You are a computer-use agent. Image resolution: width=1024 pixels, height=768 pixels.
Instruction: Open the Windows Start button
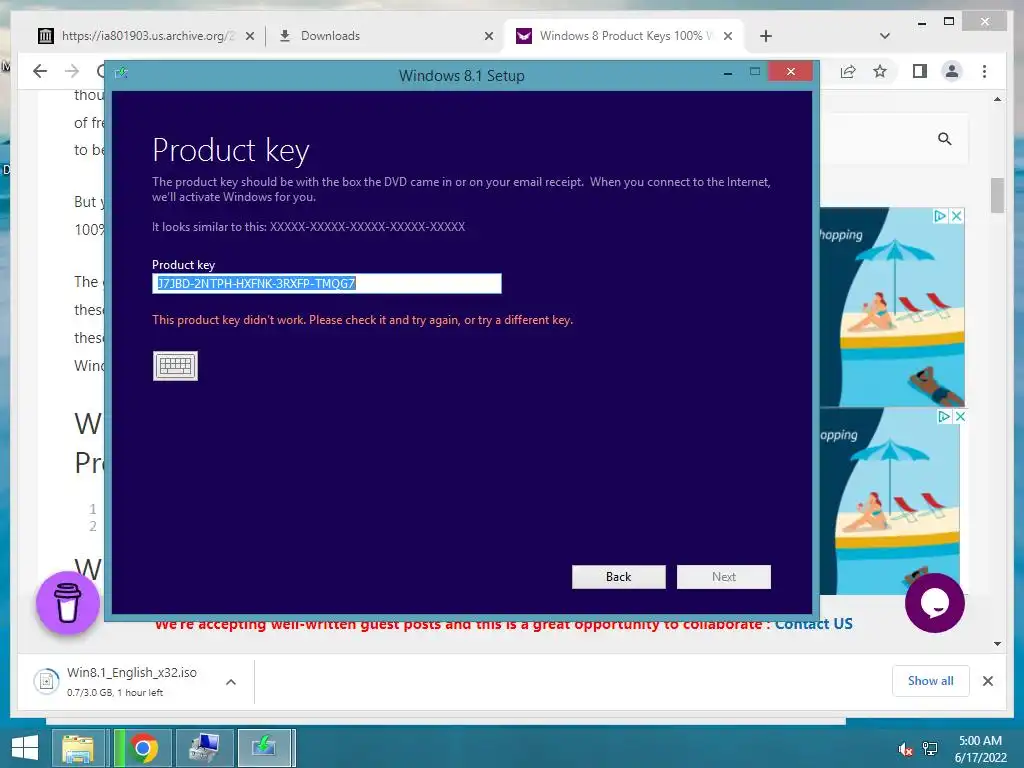coord(24,748)
